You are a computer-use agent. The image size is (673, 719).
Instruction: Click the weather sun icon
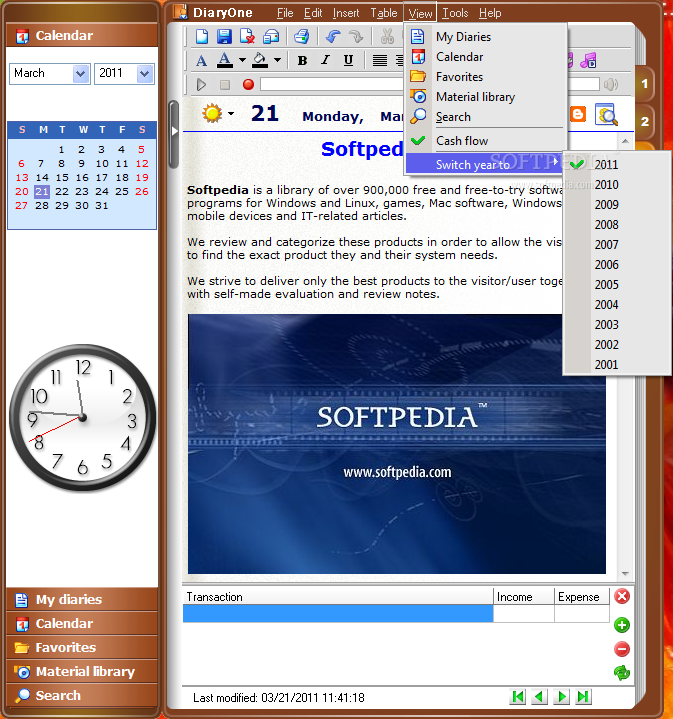coord(212,113)
